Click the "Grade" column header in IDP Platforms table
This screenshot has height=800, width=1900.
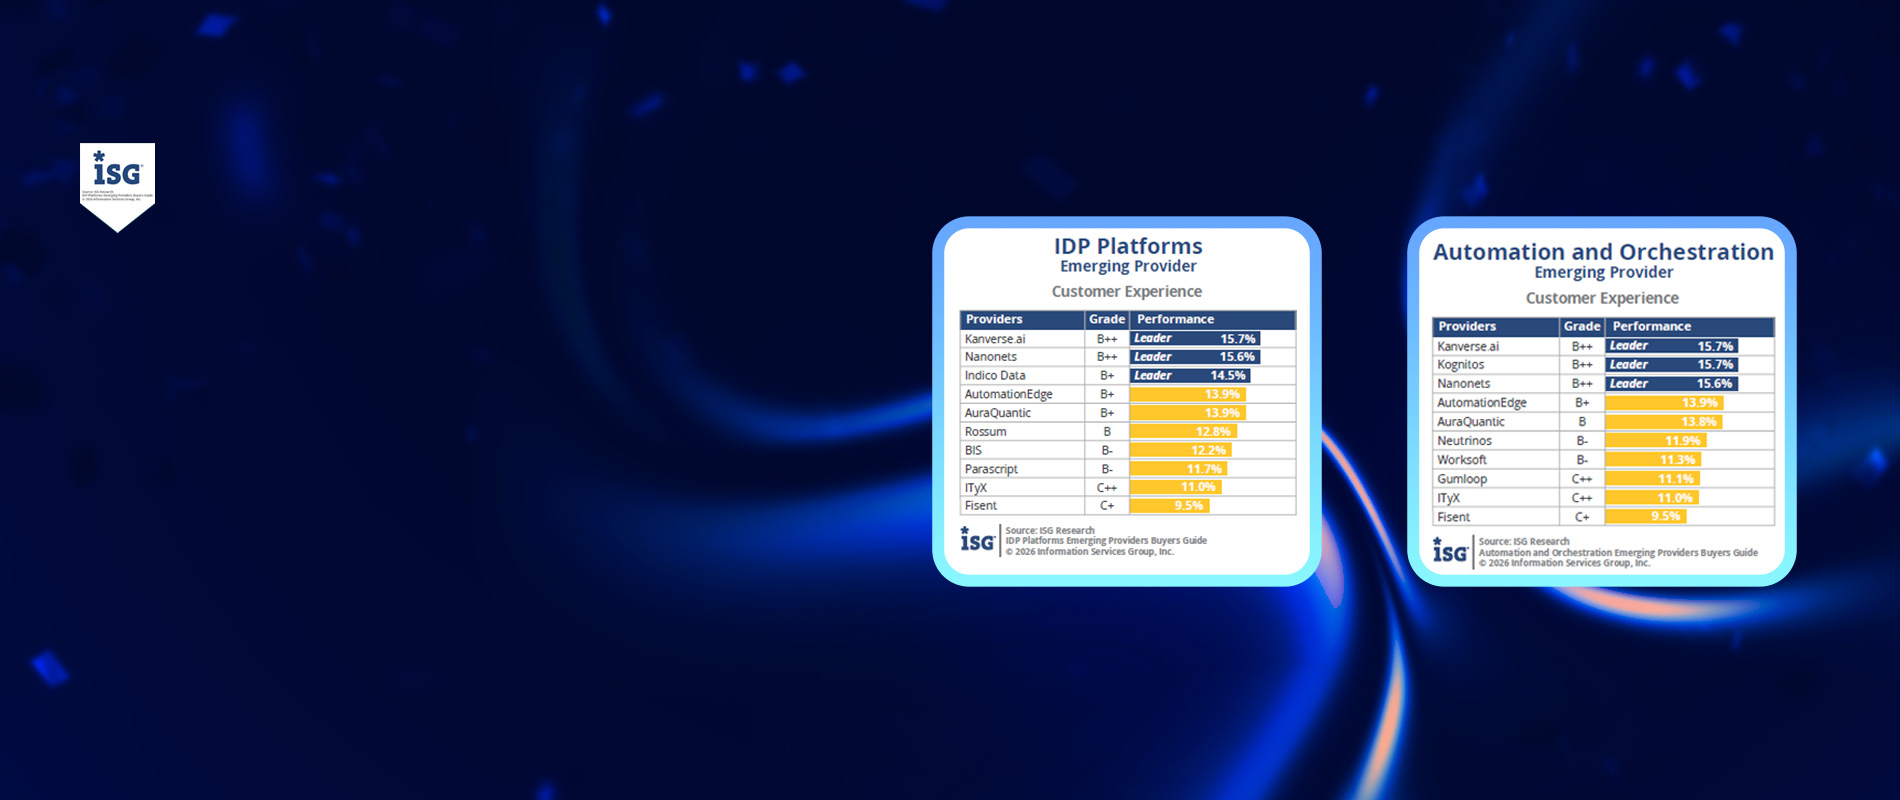(x=1107, y=320)
